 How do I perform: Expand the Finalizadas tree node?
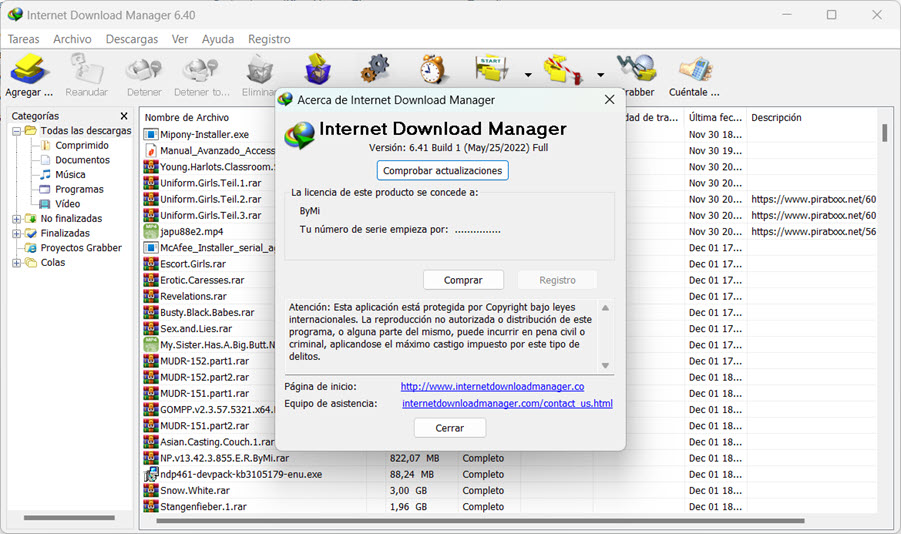[x=17, y=233]
